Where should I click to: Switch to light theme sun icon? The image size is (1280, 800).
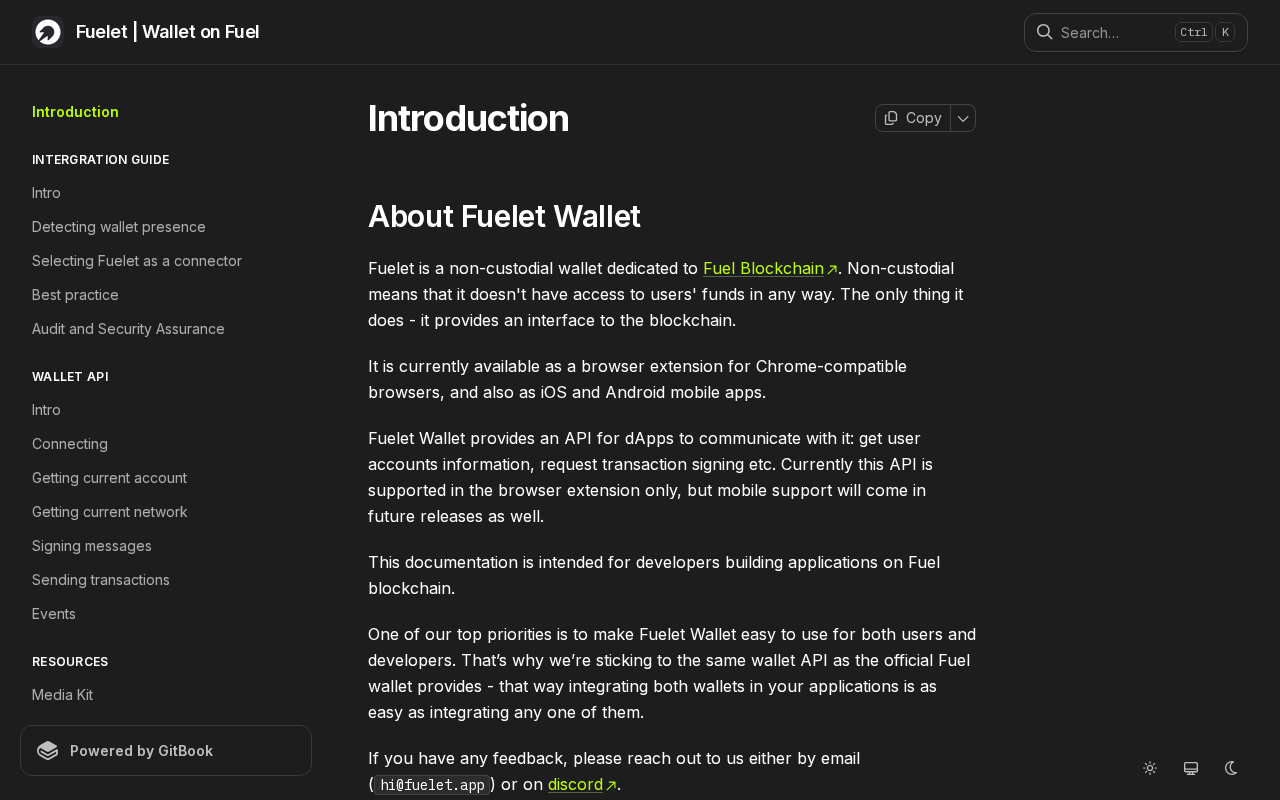[1150, 768]
